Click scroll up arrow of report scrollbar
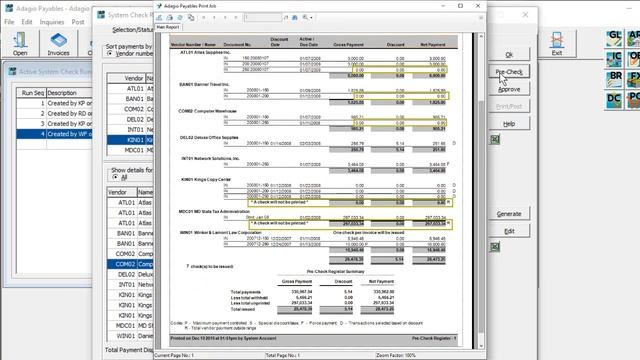Viewport: 640px width, 360px height. [x=481, y=36]
